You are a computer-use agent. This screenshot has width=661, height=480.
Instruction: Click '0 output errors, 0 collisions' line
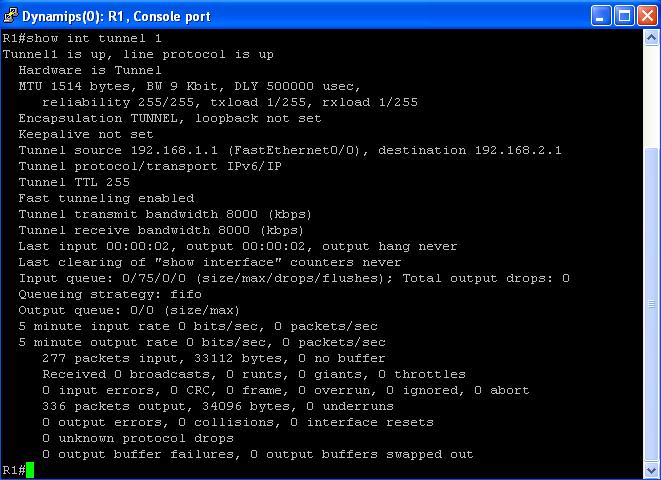[238, 423]
